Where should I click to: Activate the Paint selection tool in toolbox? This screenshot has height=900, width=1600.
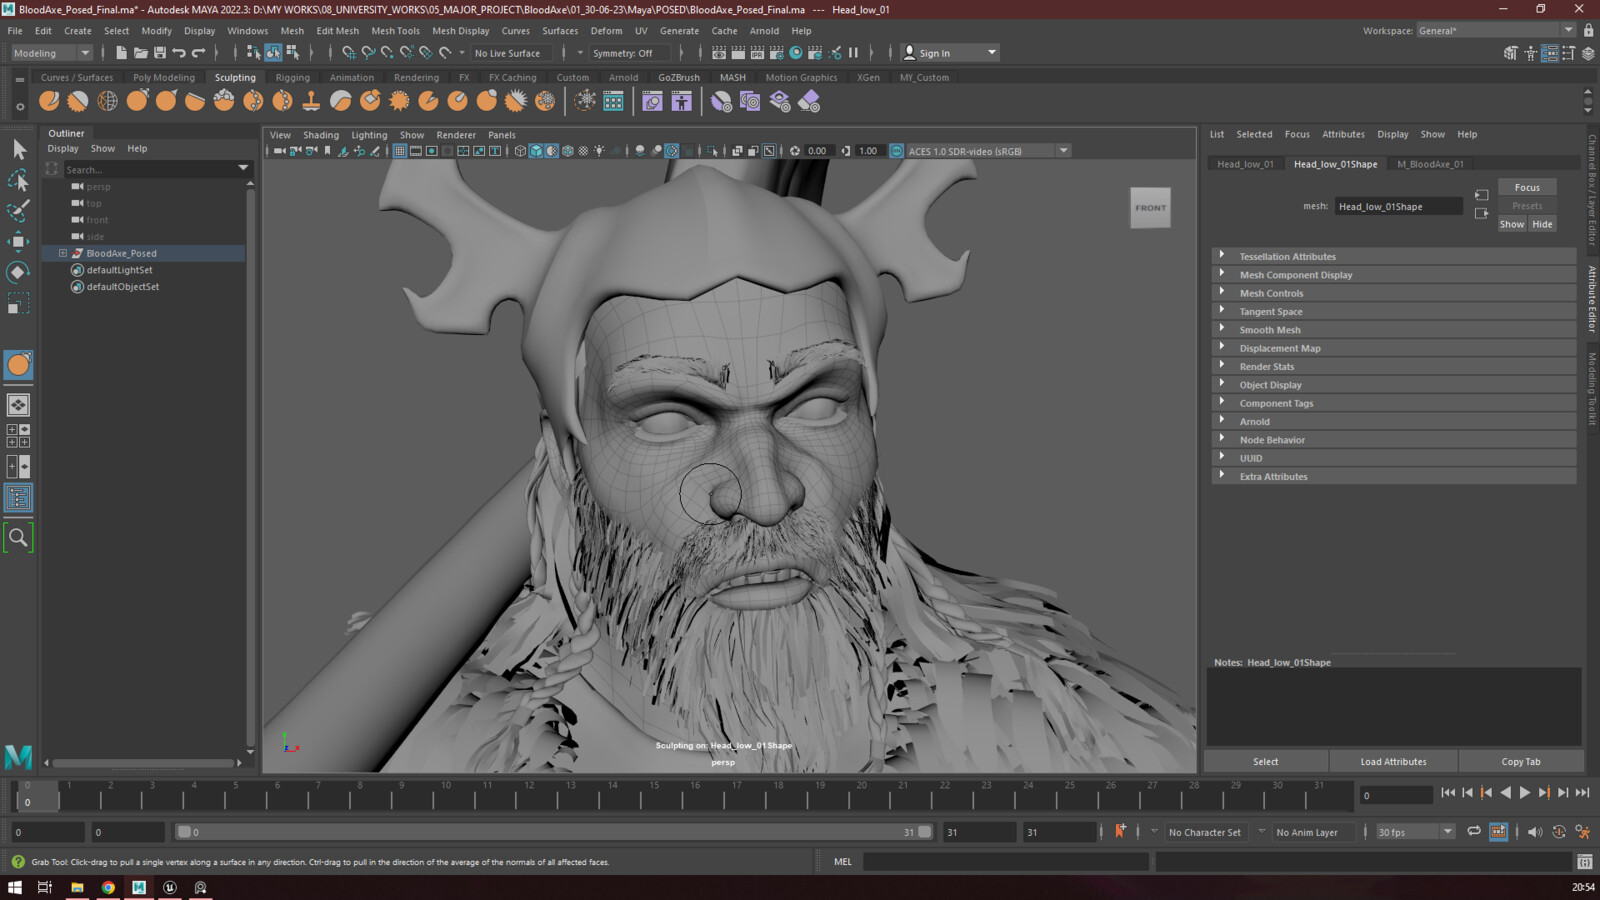pyautogui.click(x=18, y=211)
